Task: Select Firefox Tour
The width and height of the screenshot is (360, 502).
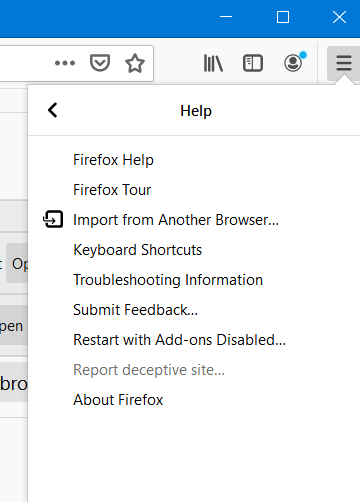Action: tap(112, 190)
